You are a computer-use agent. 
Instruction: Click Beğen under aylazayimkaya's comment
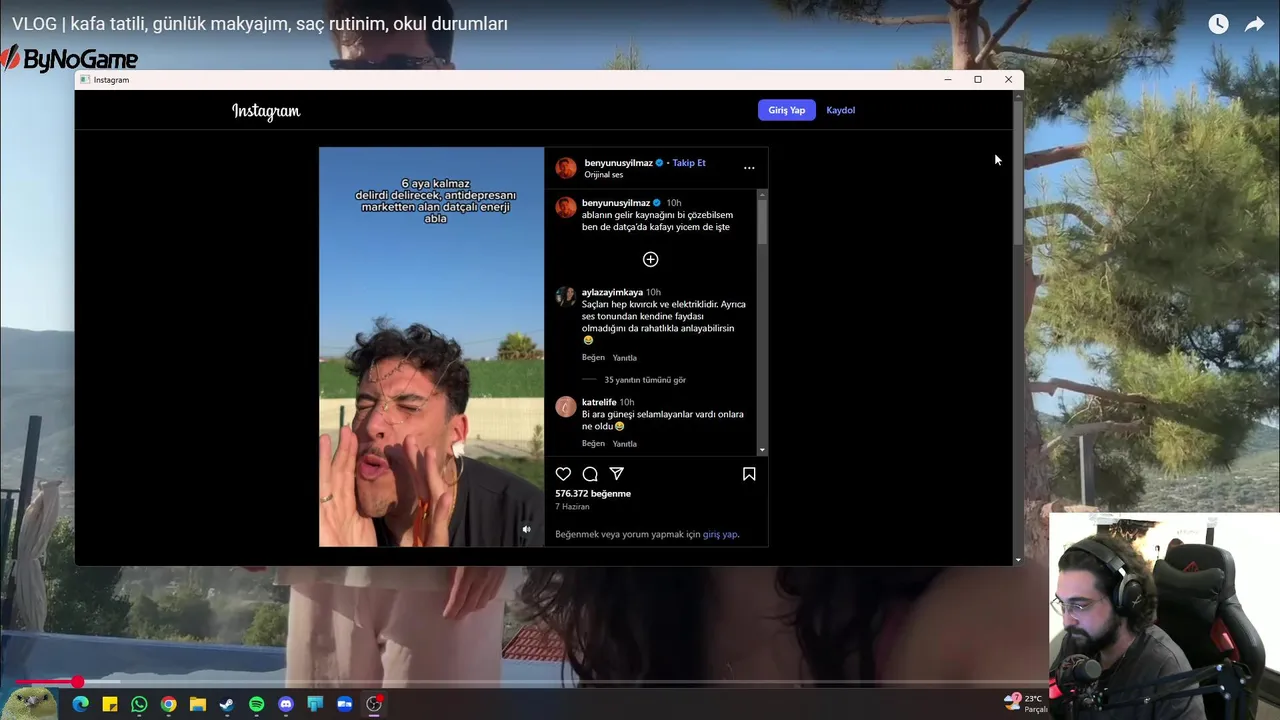tap(593, 358)
